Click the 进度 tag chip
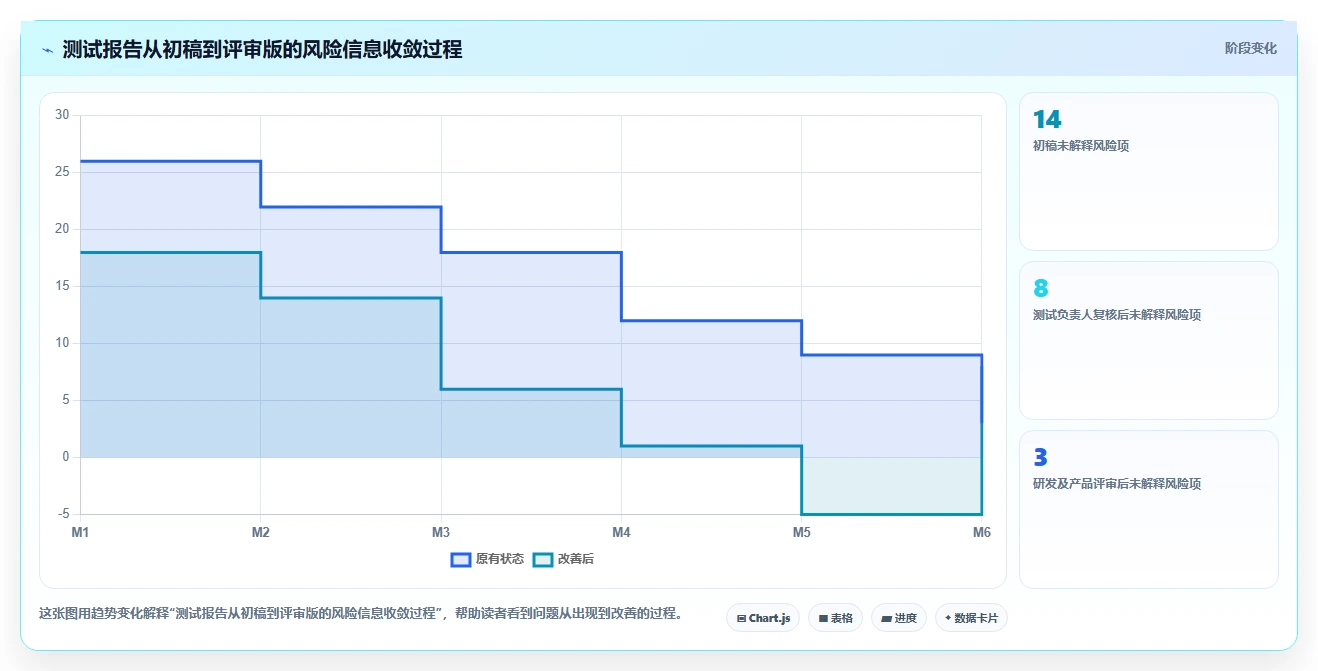This screenshot has height=671, width=1318. (899, 618)
